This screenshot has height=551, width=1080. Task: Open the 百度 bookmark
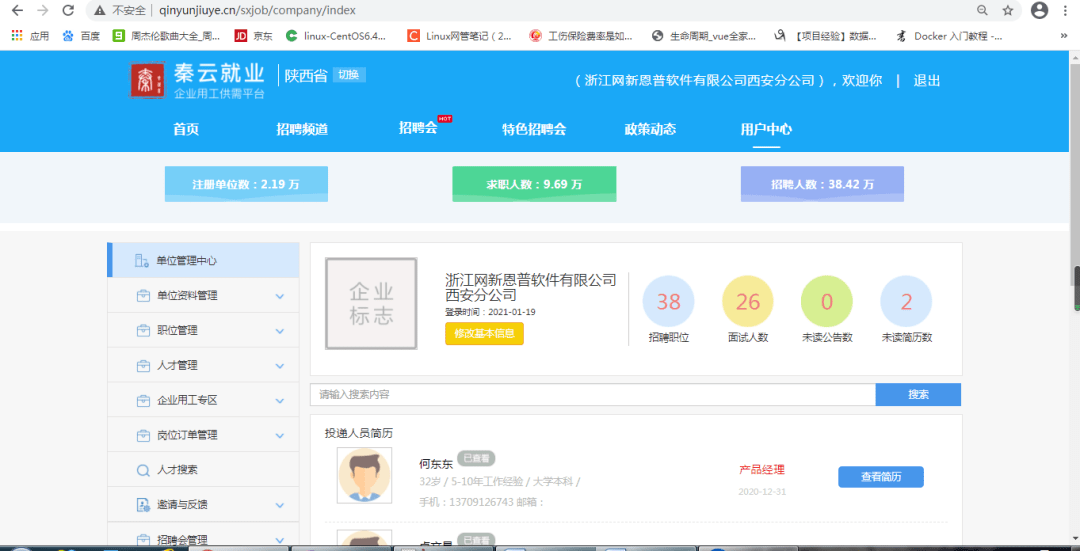tap(81, 36)
